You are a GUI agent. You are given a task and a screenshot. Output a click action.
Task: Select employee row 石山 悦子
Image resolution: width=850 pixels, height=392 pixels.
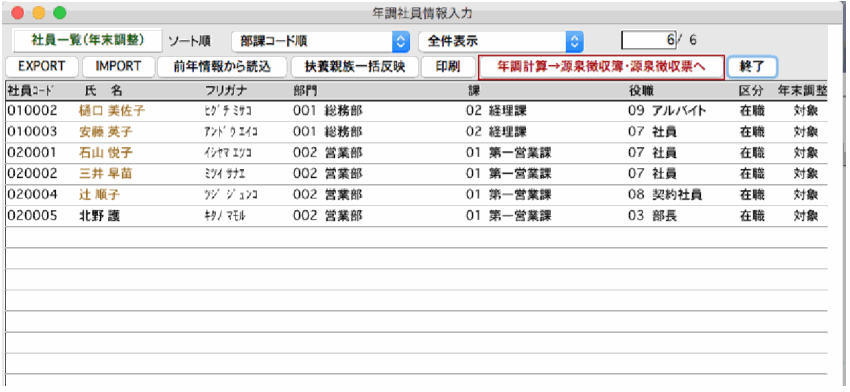pyautogui.click(x=416, y=153)
